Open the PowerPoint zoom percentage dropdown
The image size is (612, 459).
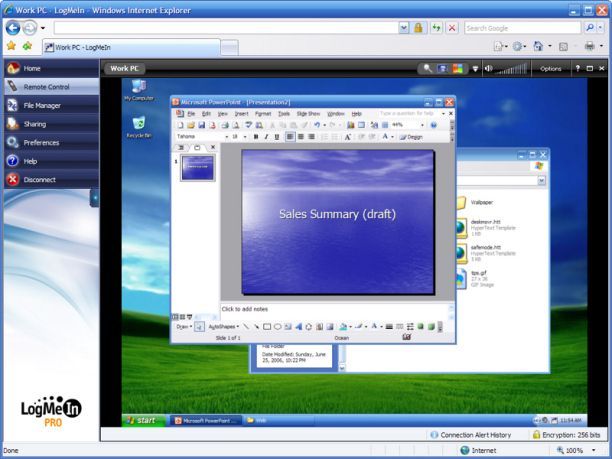pyautogui.click(x=422, y=125)
